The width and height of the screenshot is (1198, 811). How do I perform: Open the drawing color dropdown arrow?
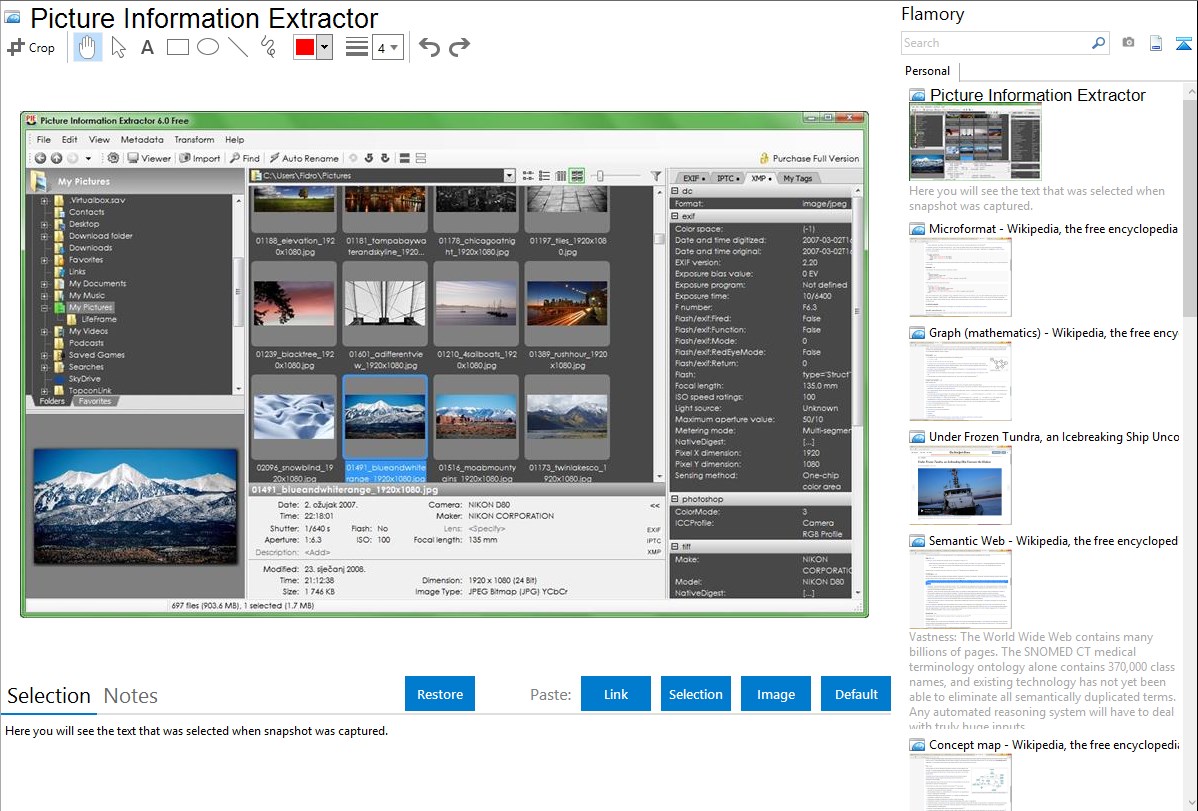tap(325, 47)
